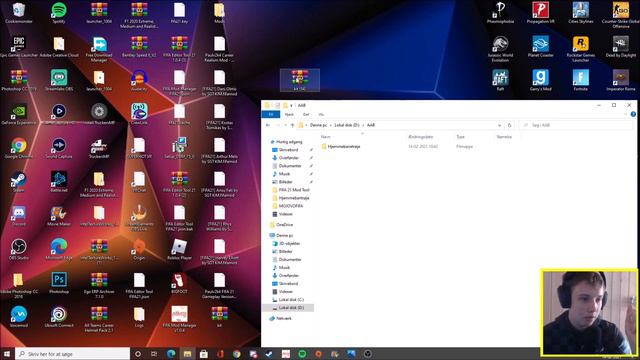The height and width of the screenshot is (360, 640).
Task: Open the Epic Games Launcher shortcut
Action: (x=18, y=47)
